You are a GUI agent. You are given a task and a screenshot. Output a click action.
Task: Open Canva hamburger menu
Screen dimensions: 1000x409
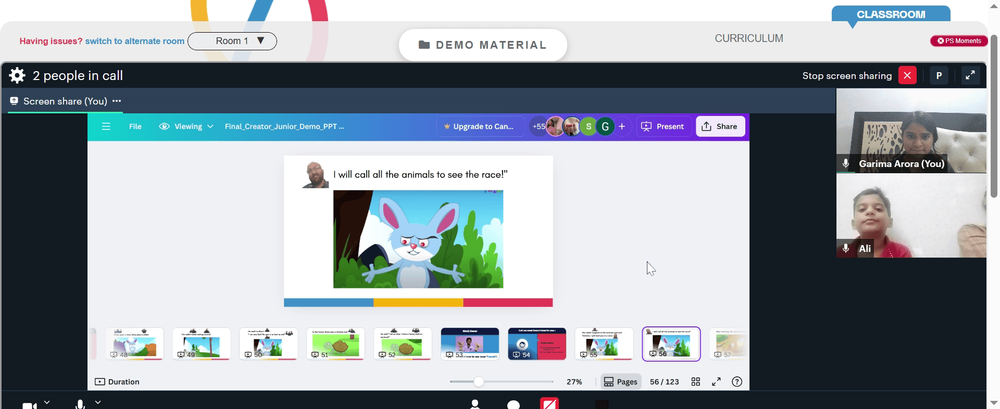point(106,126)
